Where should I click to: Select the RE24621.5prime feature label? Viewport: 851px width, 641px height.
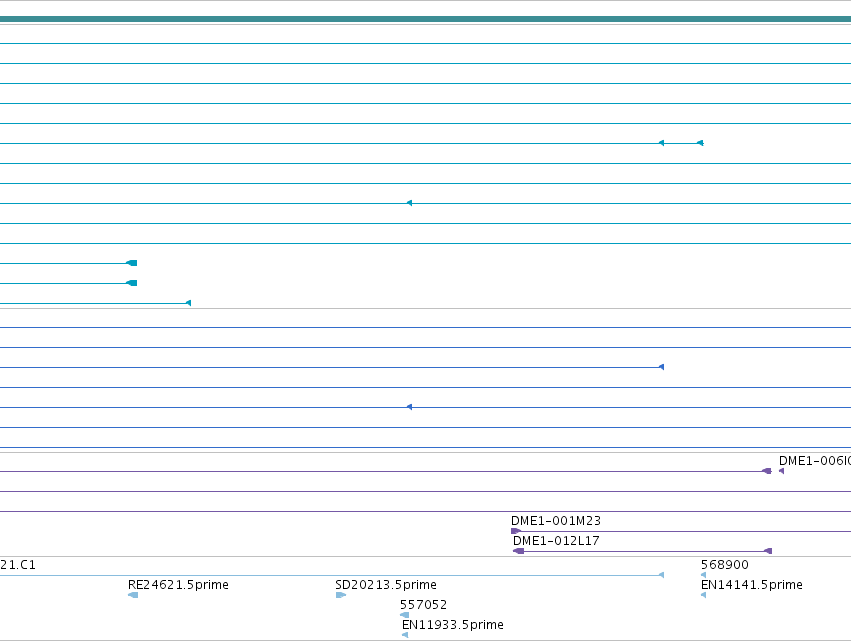click(x=178, y=585)
